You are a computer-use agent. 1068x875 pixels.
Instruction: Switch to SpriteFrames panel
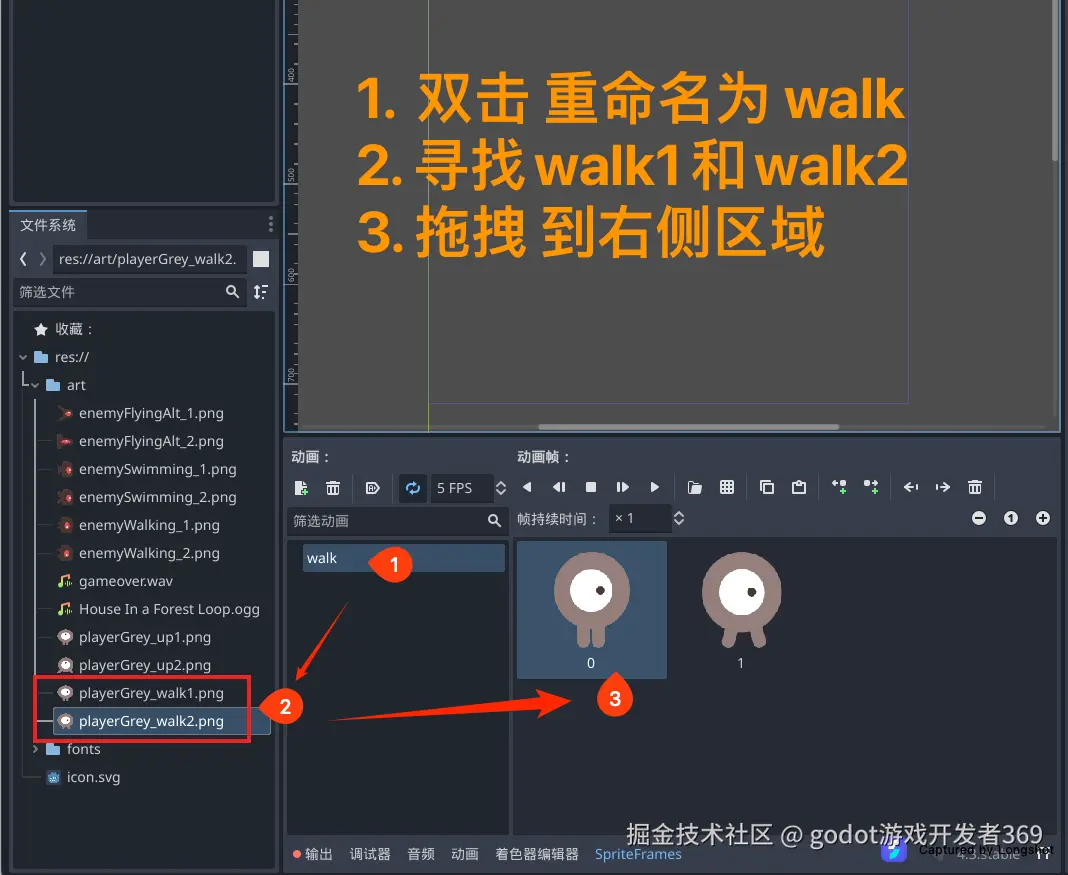pos(638,854)
